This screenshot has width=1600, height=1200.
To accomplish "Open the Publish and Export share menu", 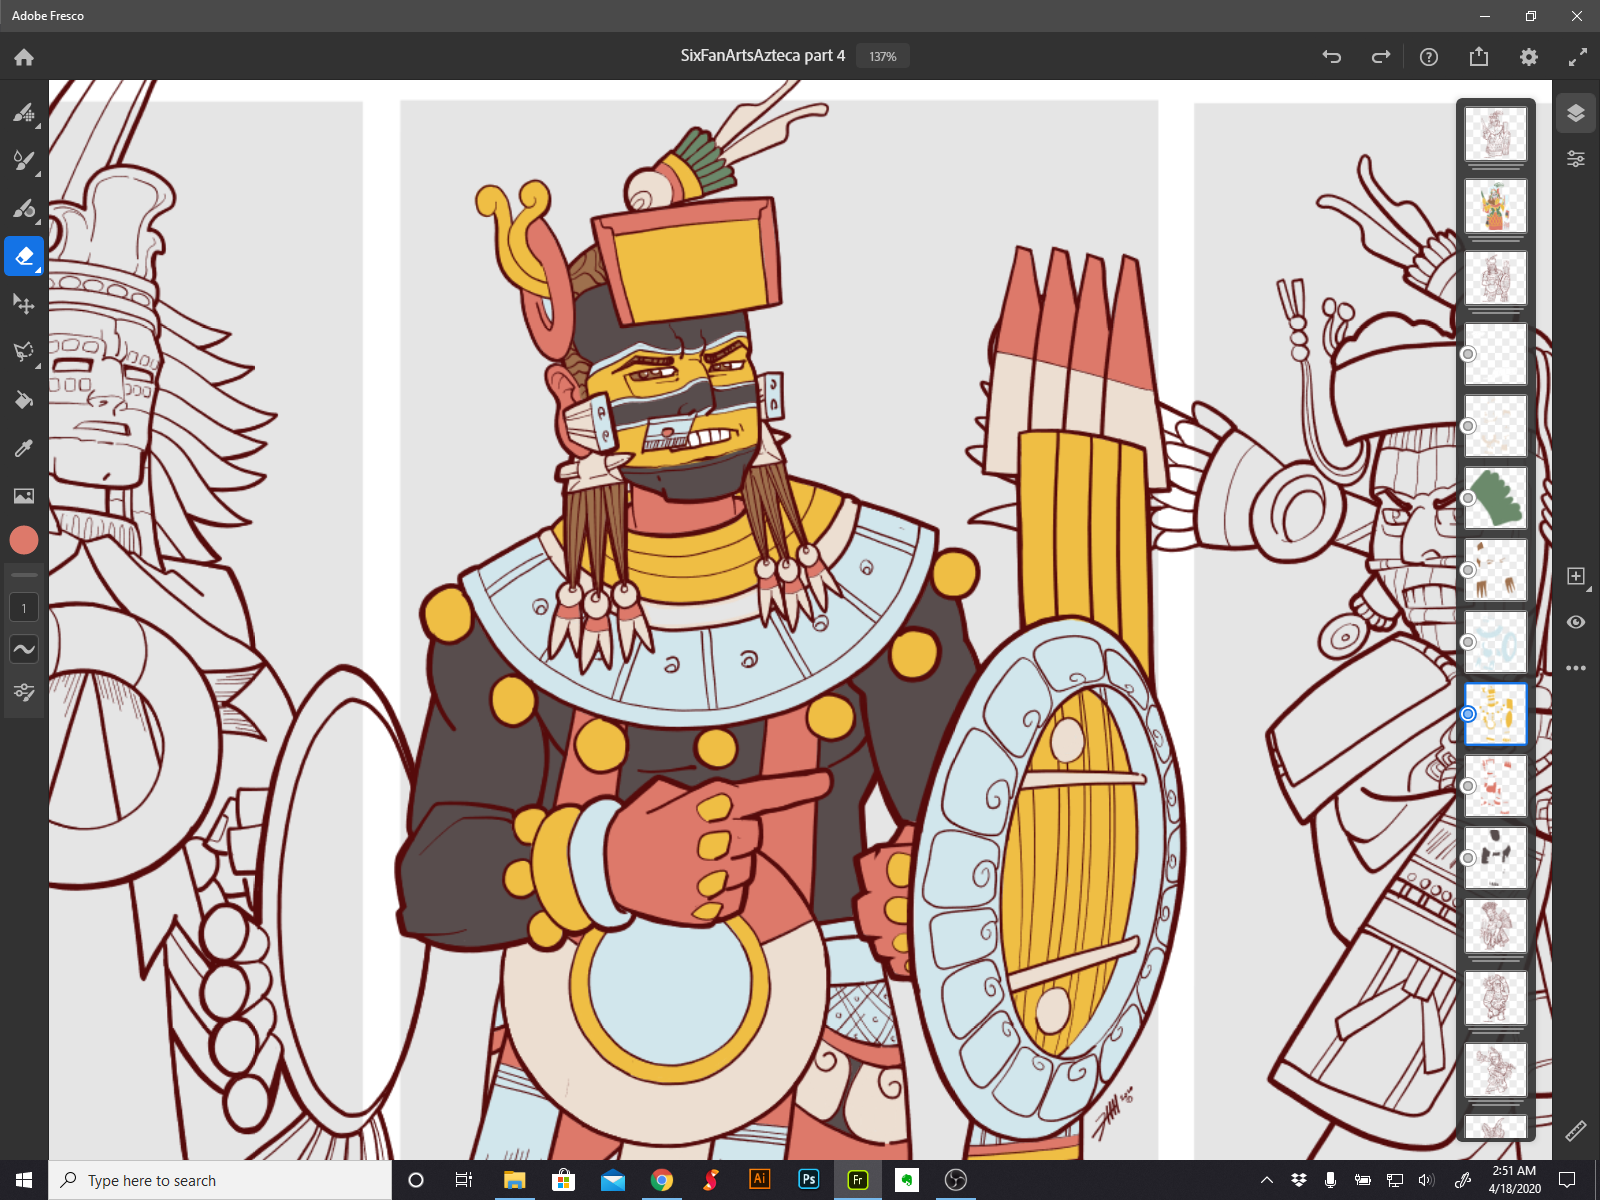I will (x=1479, y=57).
